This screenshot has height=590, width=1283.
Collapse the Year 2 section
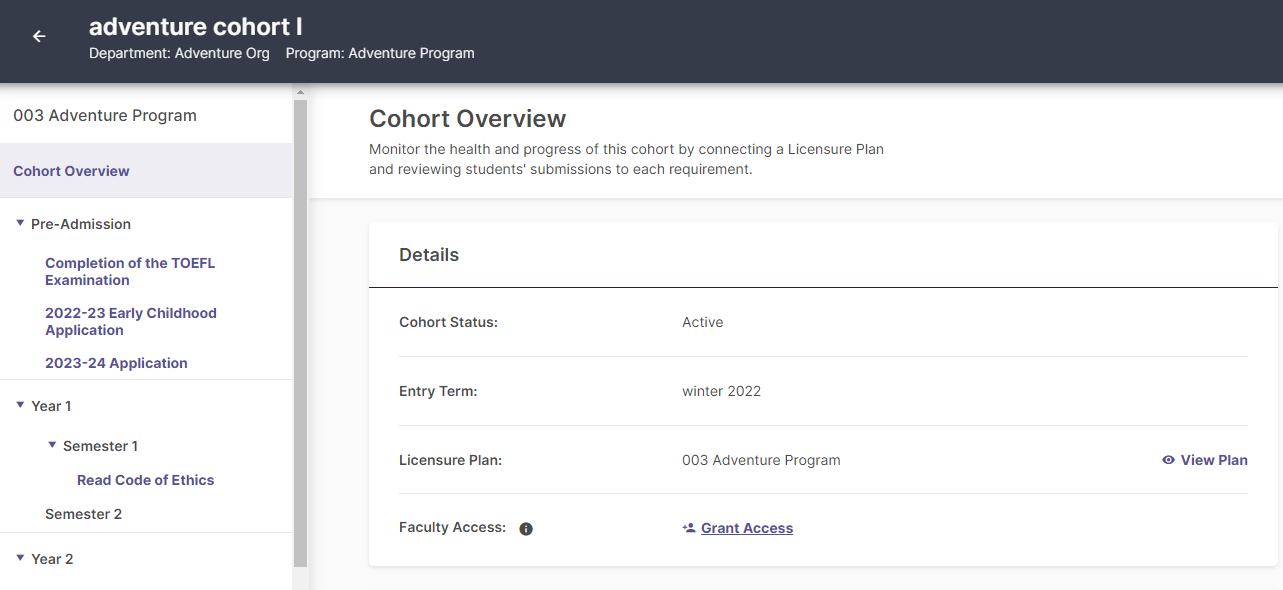(20, 559)
